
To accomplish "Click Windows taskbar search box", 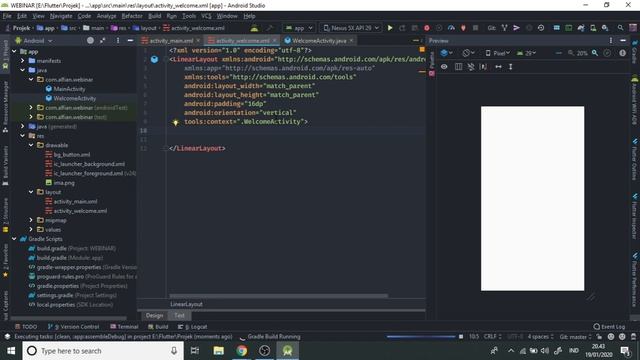I will (x=102, y=351).
